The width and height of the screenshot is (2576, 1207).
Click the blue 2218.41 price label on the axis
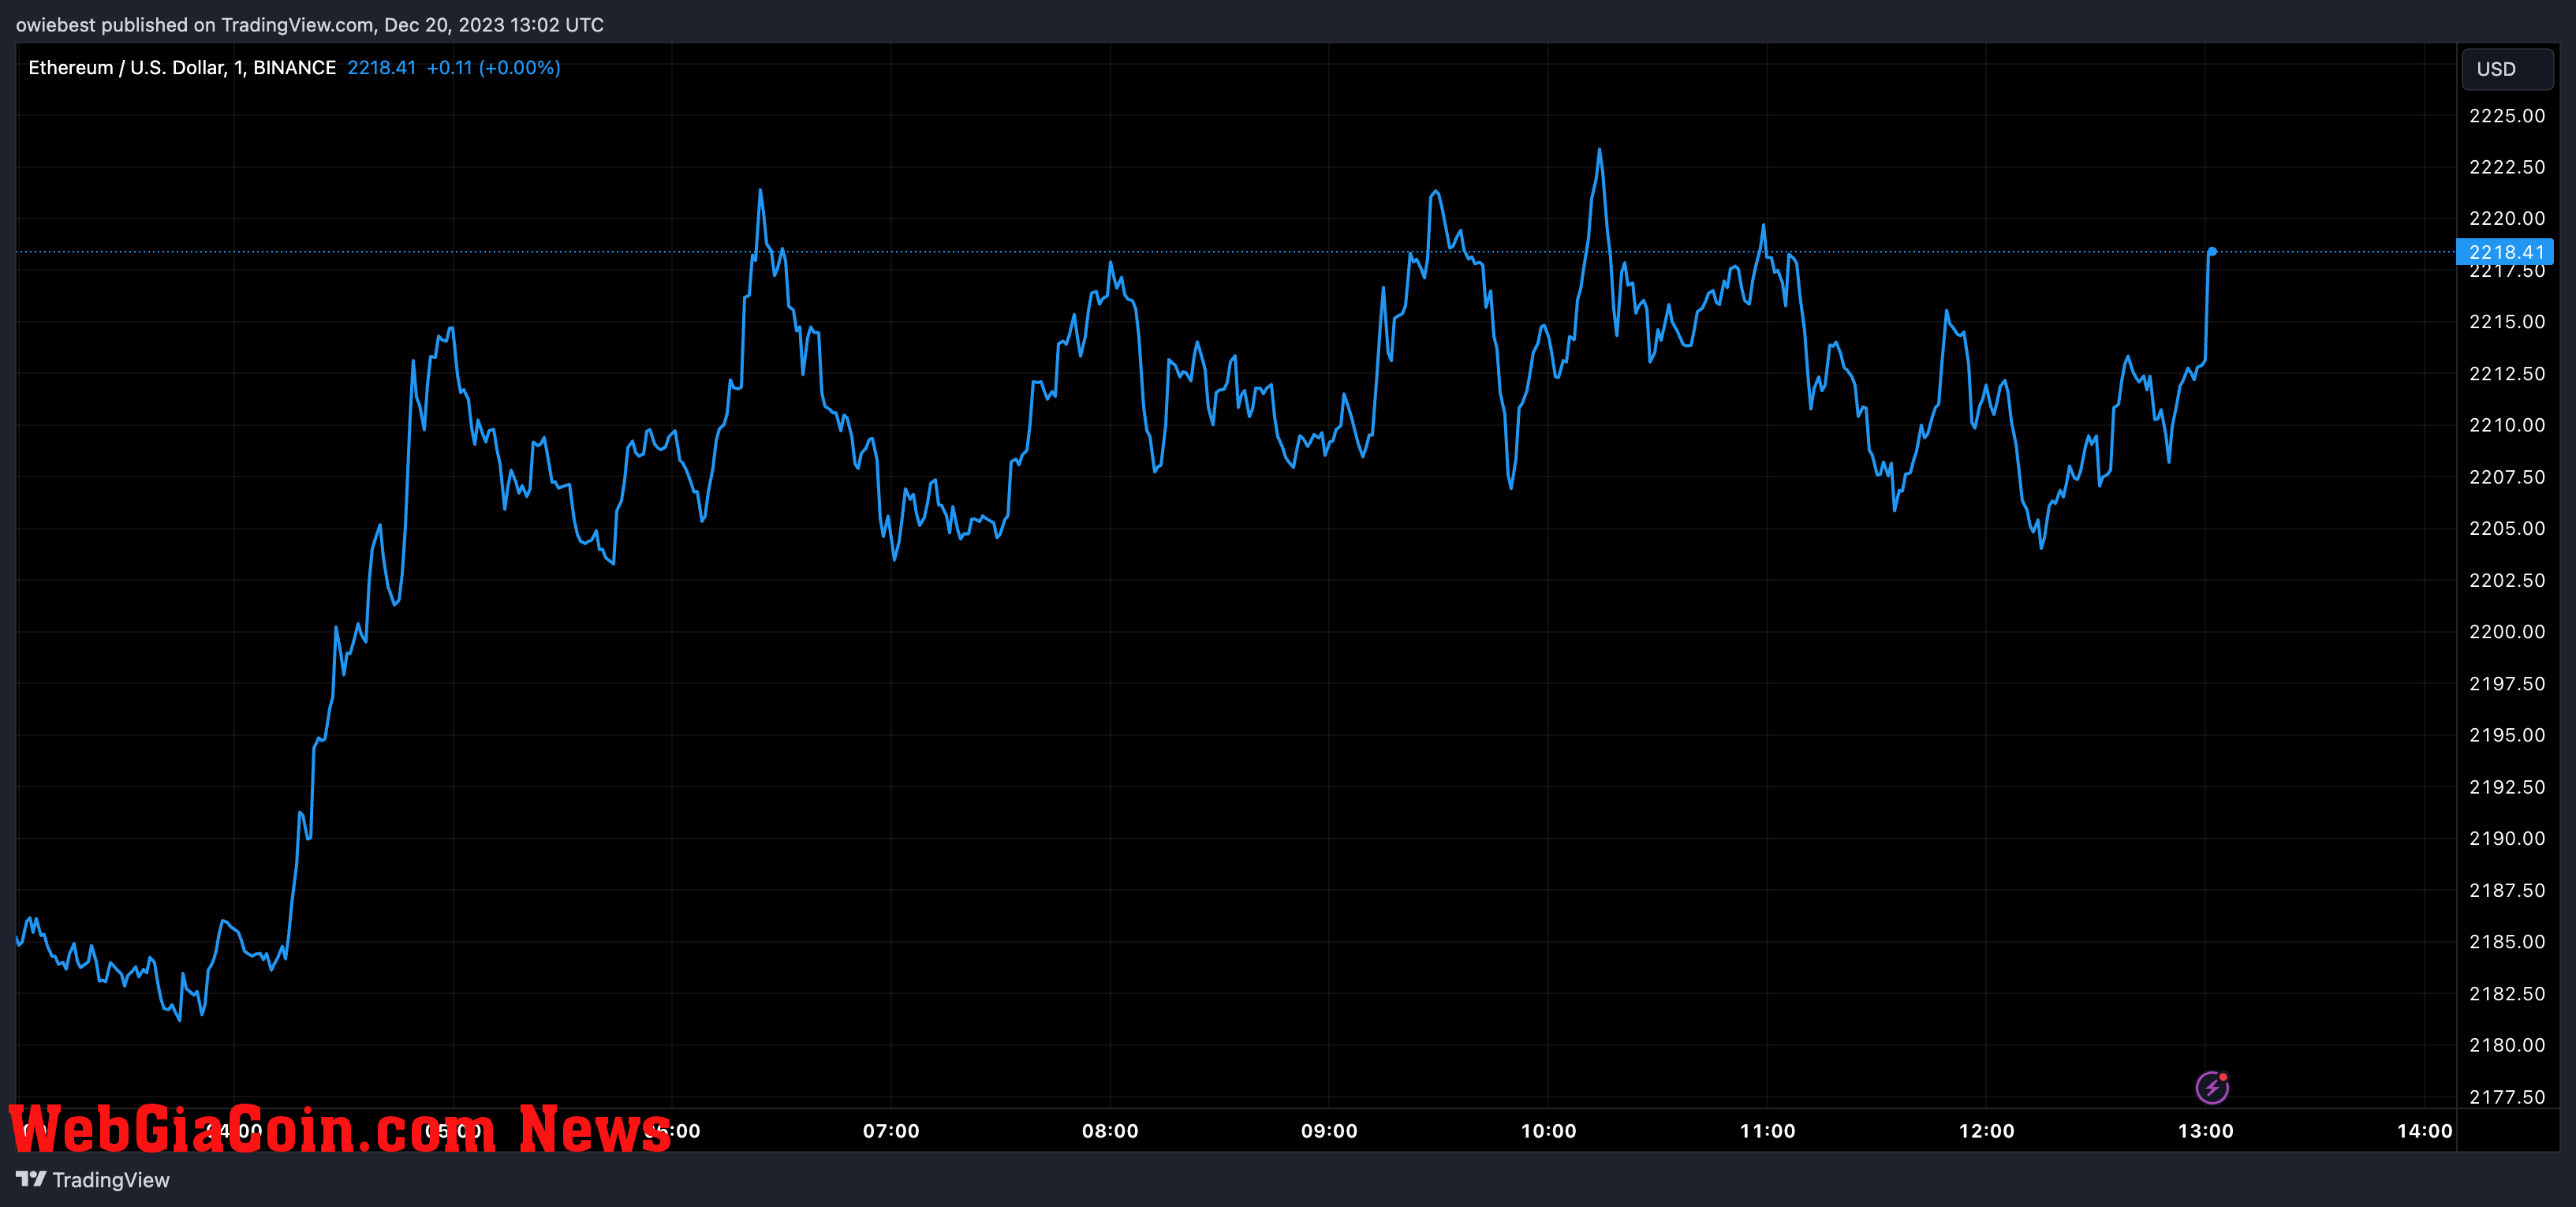click(2505, 252)
